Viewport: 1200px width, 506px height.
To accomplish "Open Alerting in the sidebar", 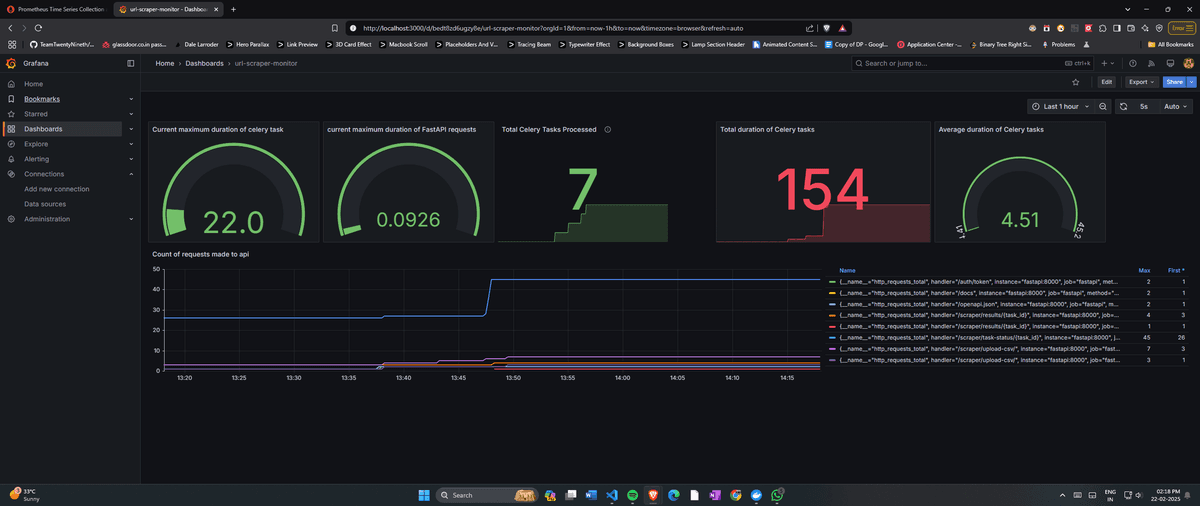I will 36,159.
